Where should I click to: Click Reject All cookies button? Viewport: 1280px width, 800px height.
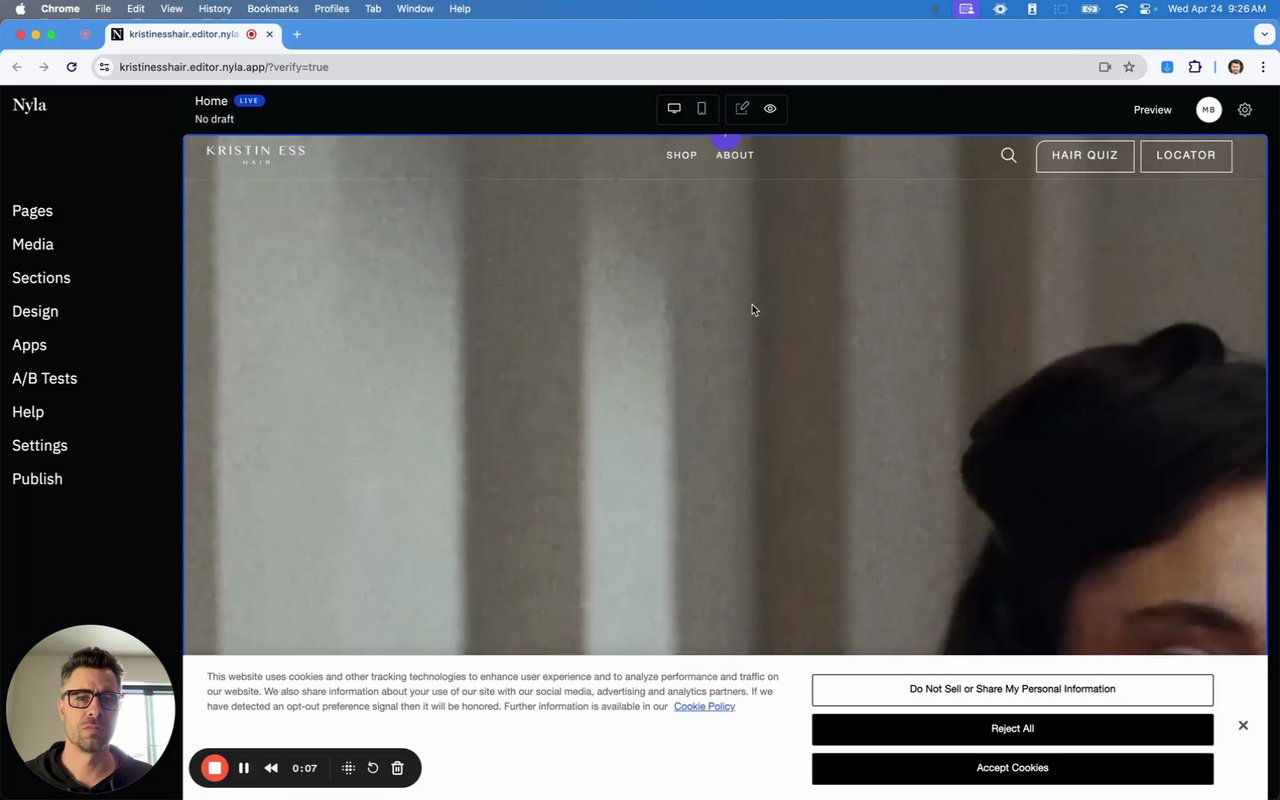1012,729
